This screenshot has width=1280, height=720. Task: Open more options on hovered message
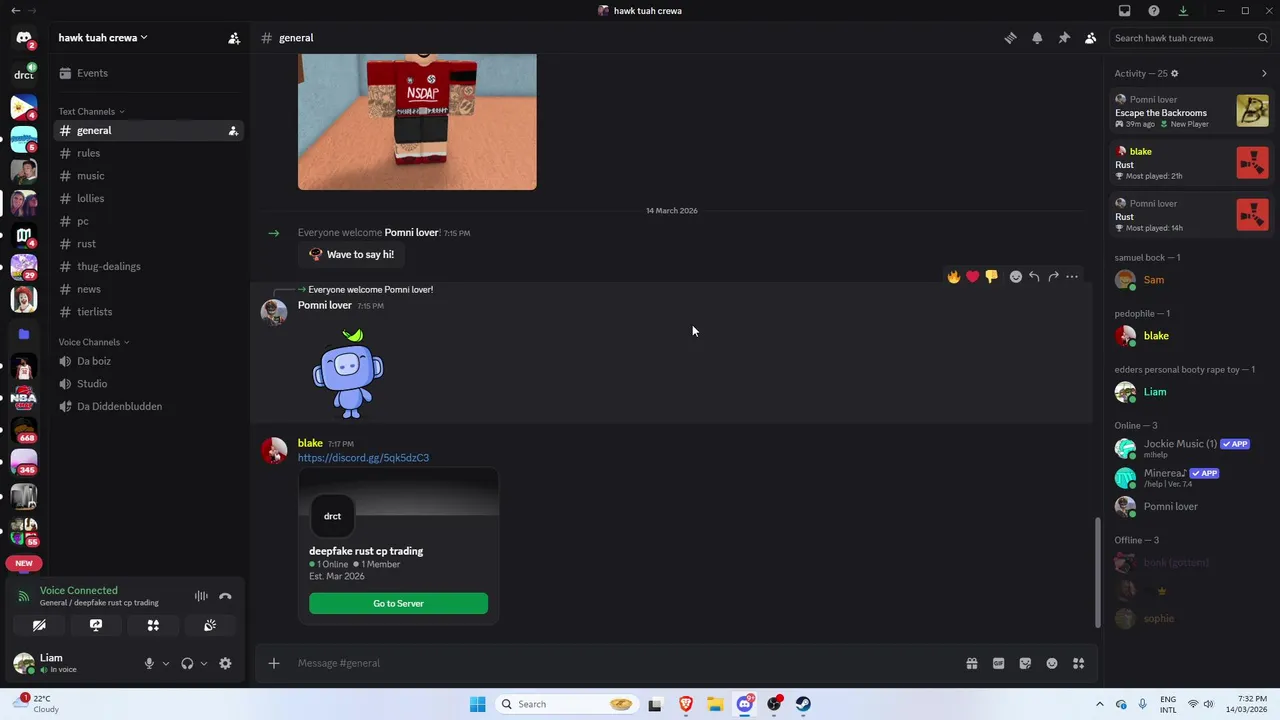1072,277
